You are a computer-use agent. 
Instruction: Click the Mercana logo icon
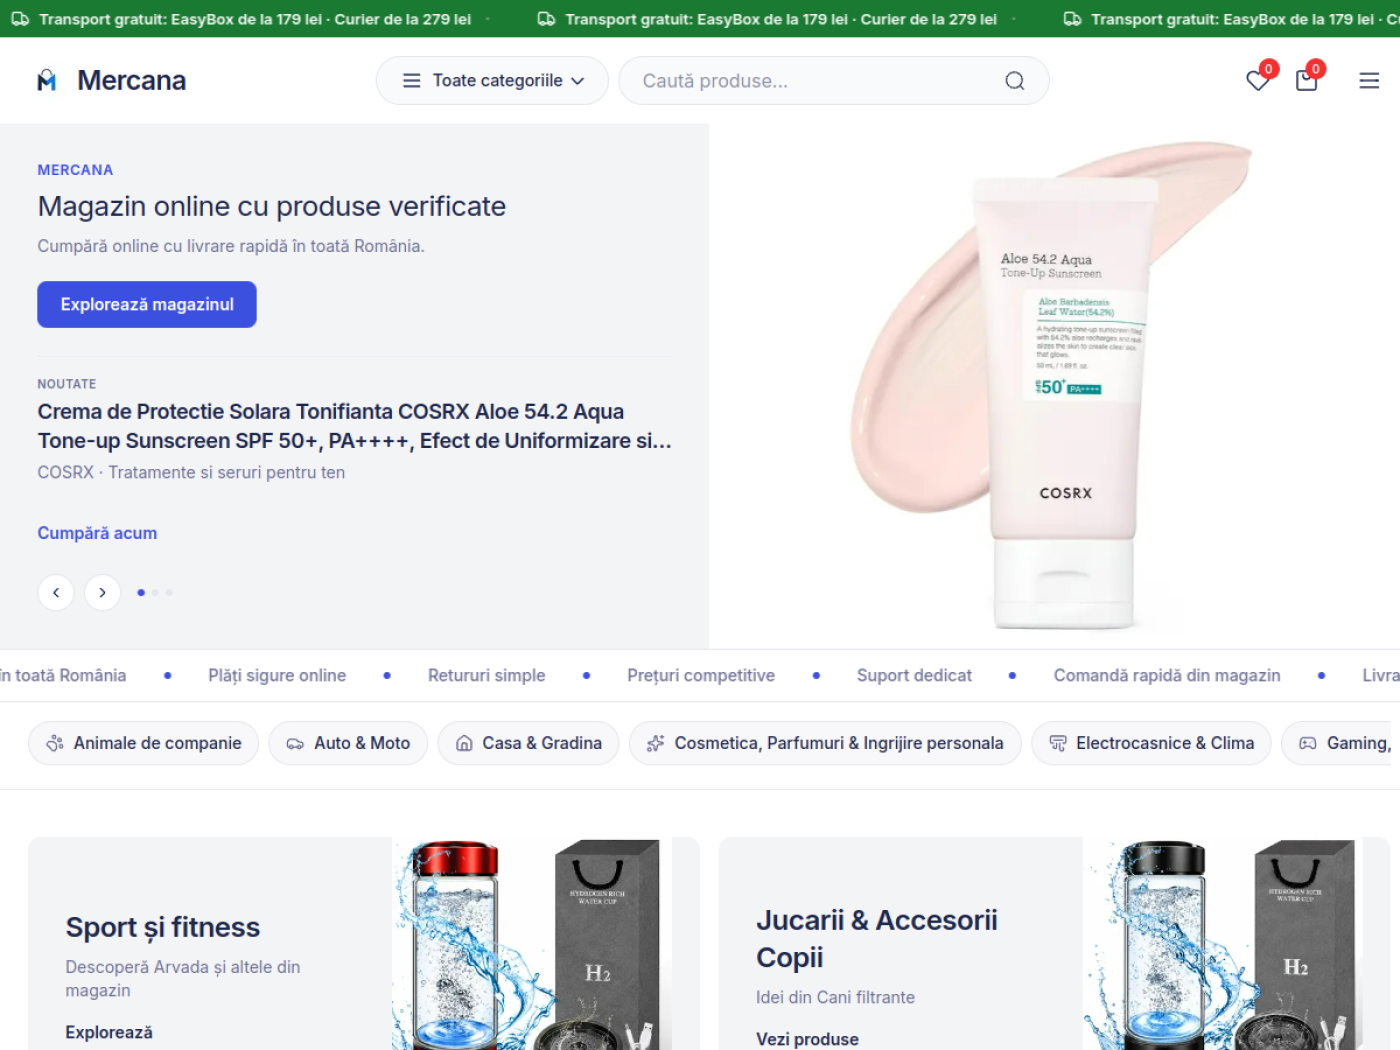tap(47, 81)
